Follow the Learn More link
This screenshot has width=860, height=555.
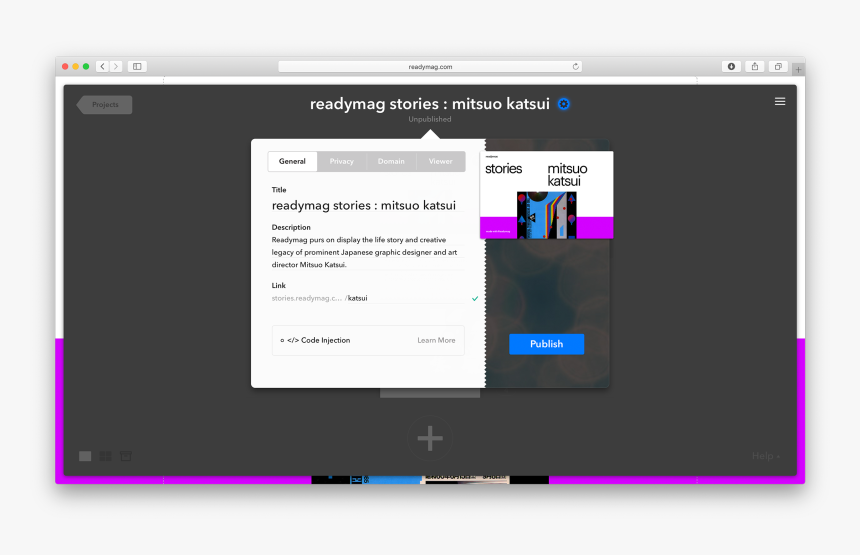[436, 340]
